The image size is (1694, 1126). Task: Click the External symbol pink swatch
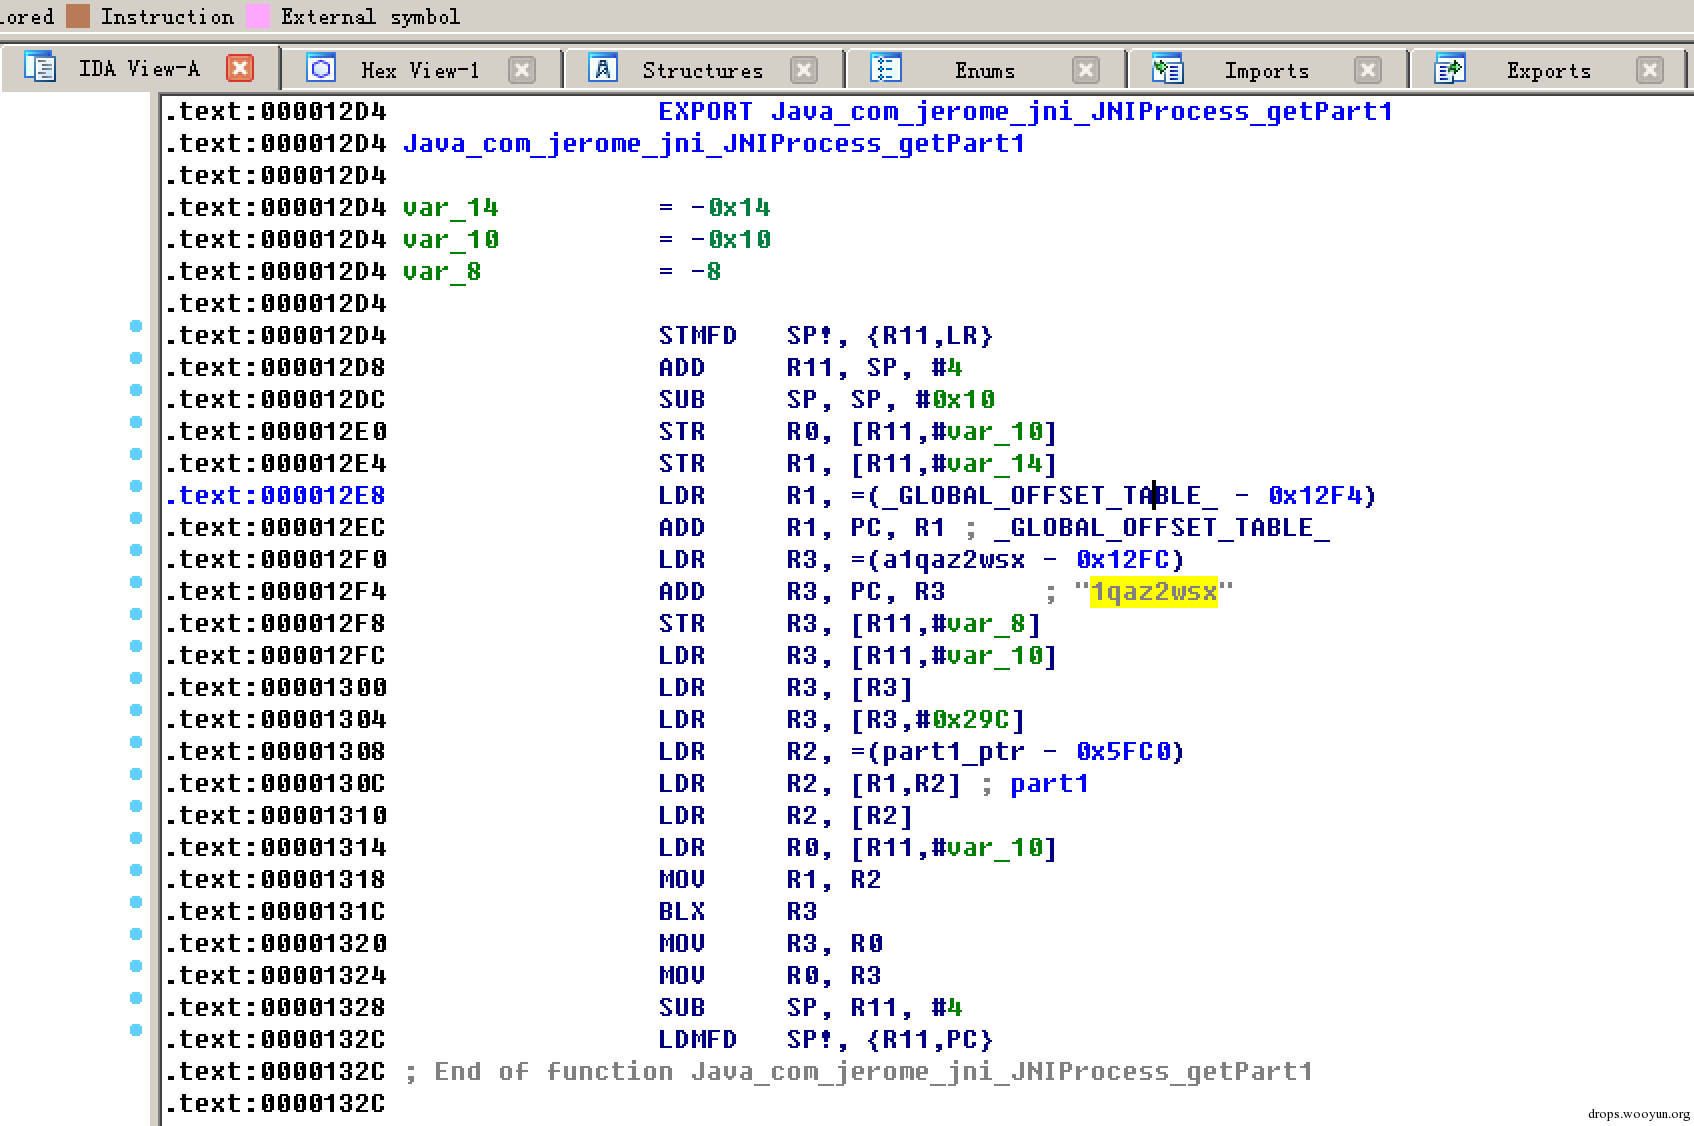(x=258, y=16)
